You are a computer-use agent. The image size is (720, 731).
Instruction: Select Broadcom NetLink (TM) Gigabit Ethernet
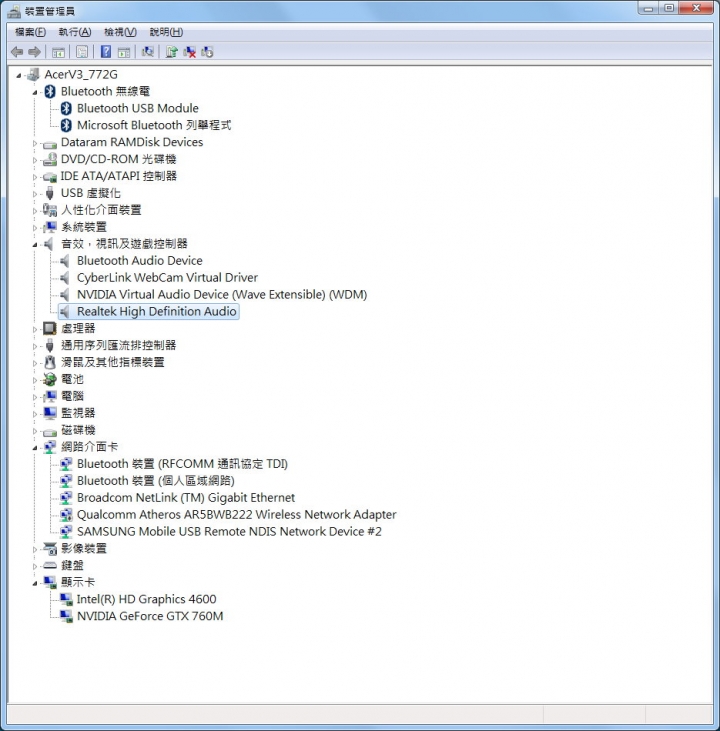coord(186,497)
